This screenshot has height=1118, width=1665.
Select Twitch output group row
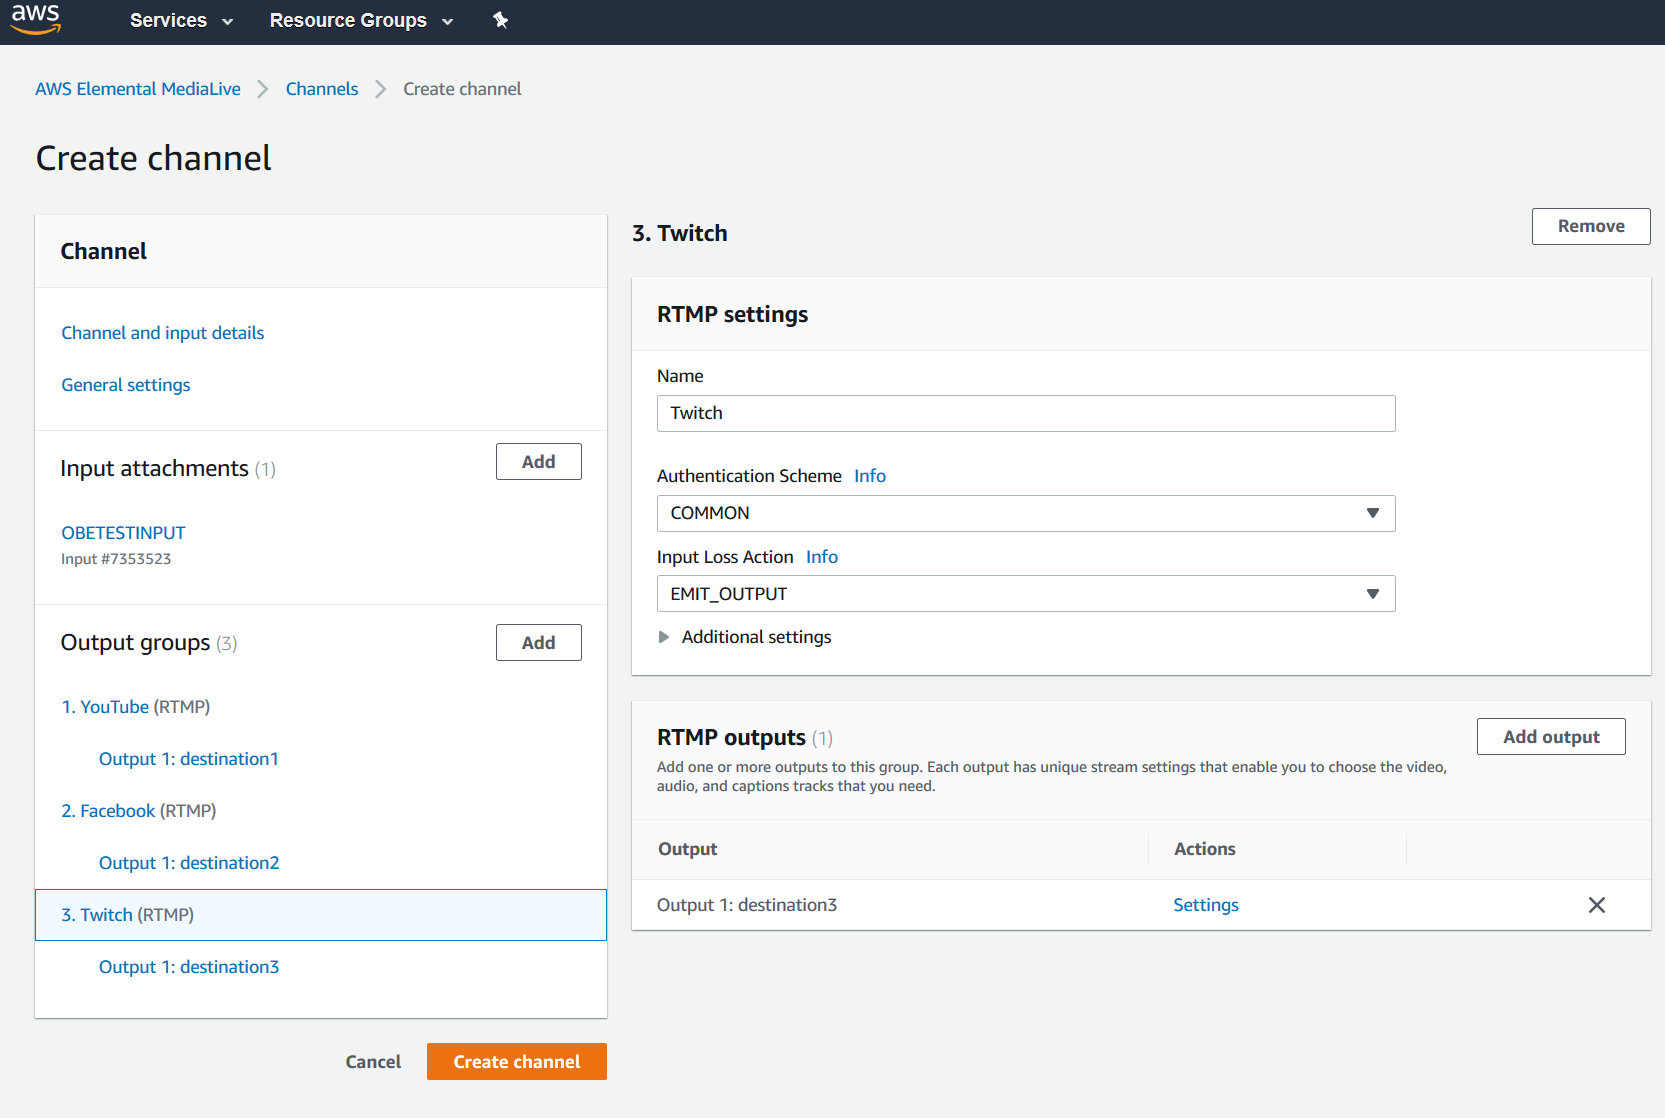pyautogui.click(x=321, y=915)
